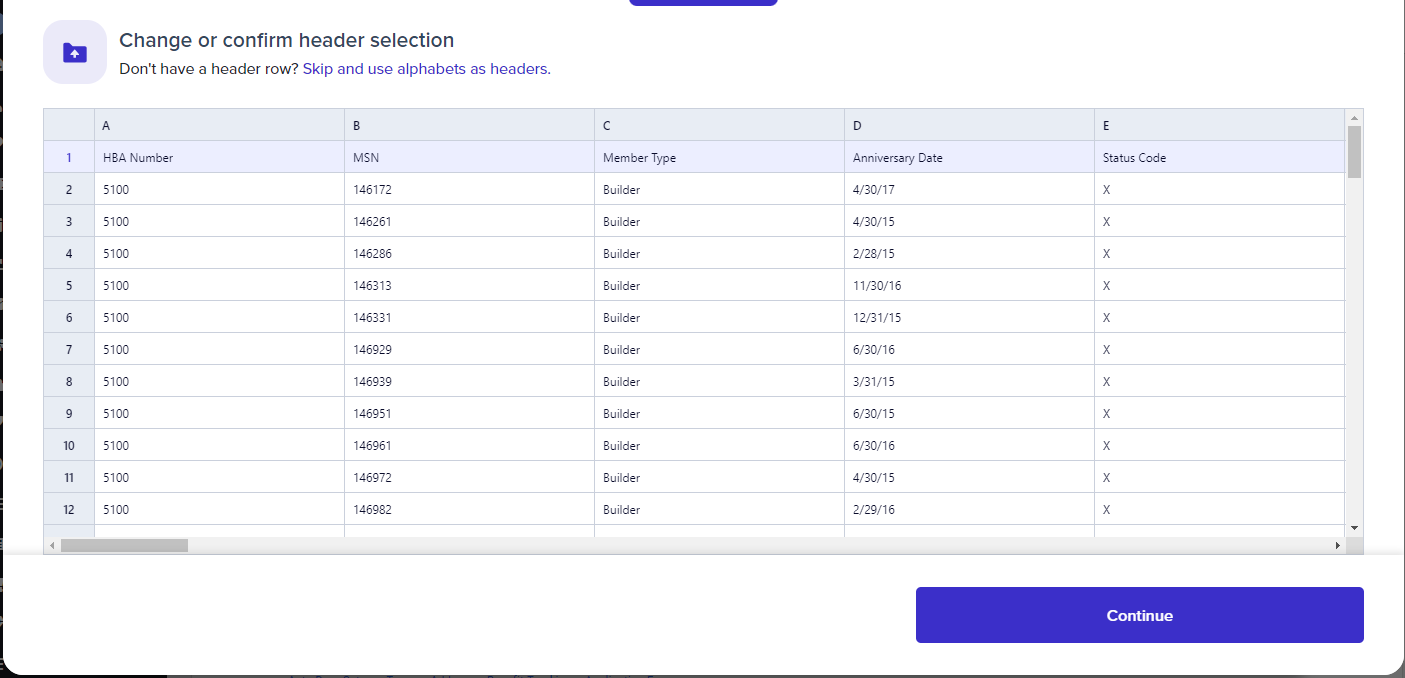Click anniversary date 2/28/15
The height and width of the screenshot is (678, 1405).
click(x=969, y=253)
